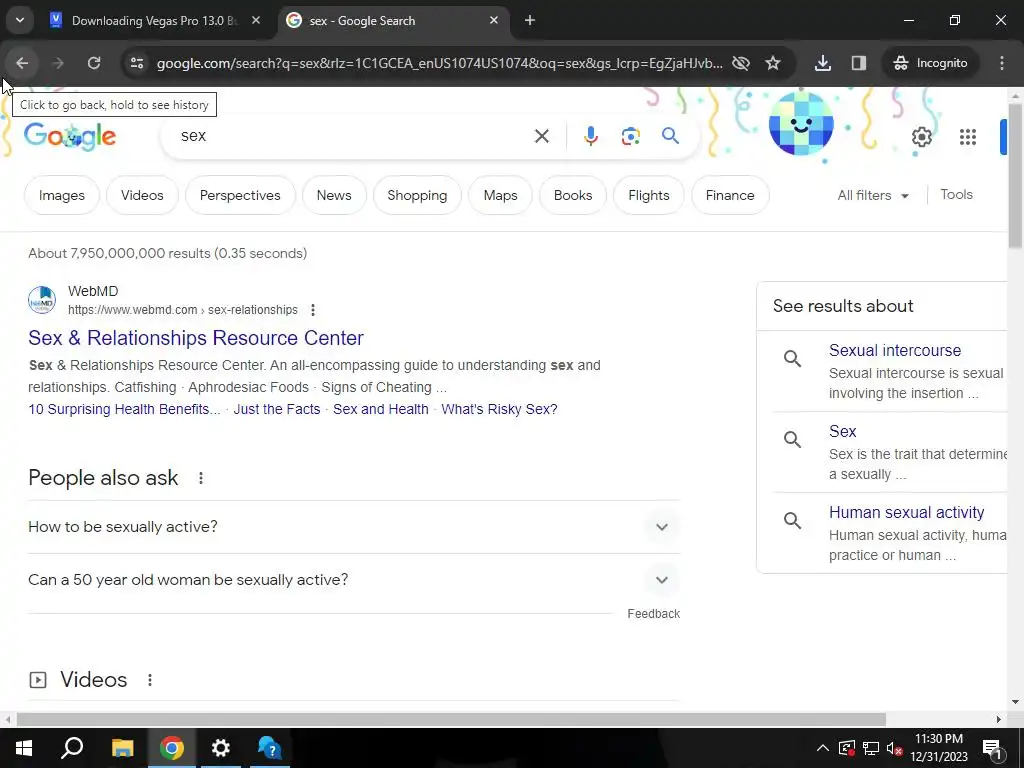Expand Can a 50 year old woman question
Viewport: 1024px width, 768px height.
[x=354, y=580]
